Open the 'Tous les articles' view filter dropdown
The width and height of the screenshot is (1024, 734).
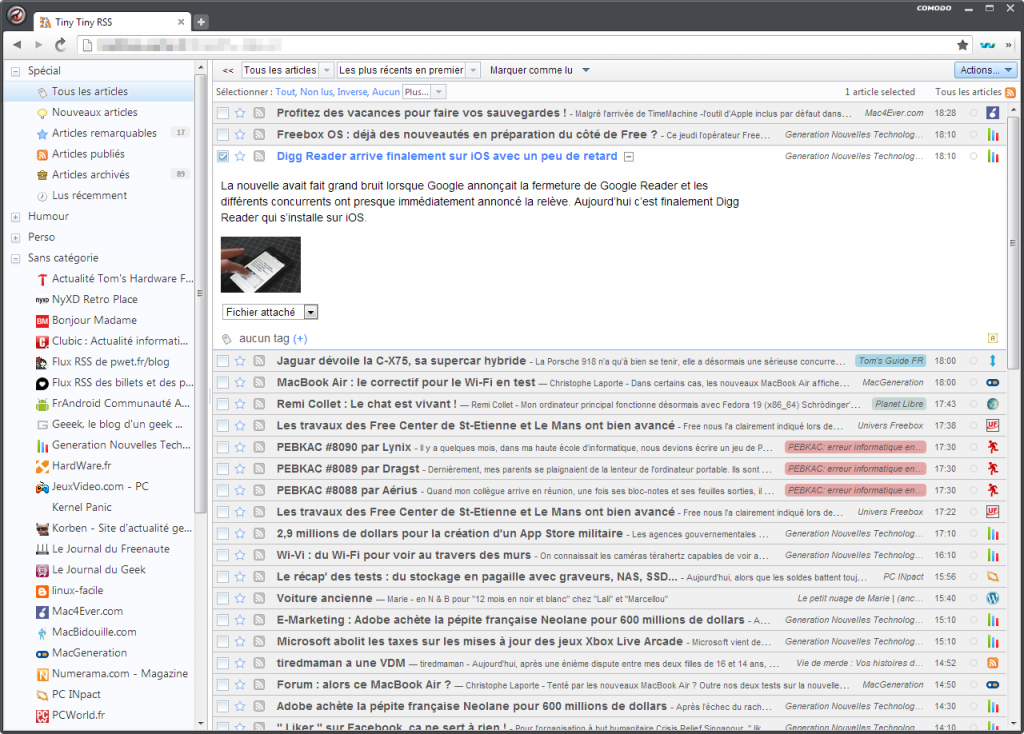click(287, 70)
